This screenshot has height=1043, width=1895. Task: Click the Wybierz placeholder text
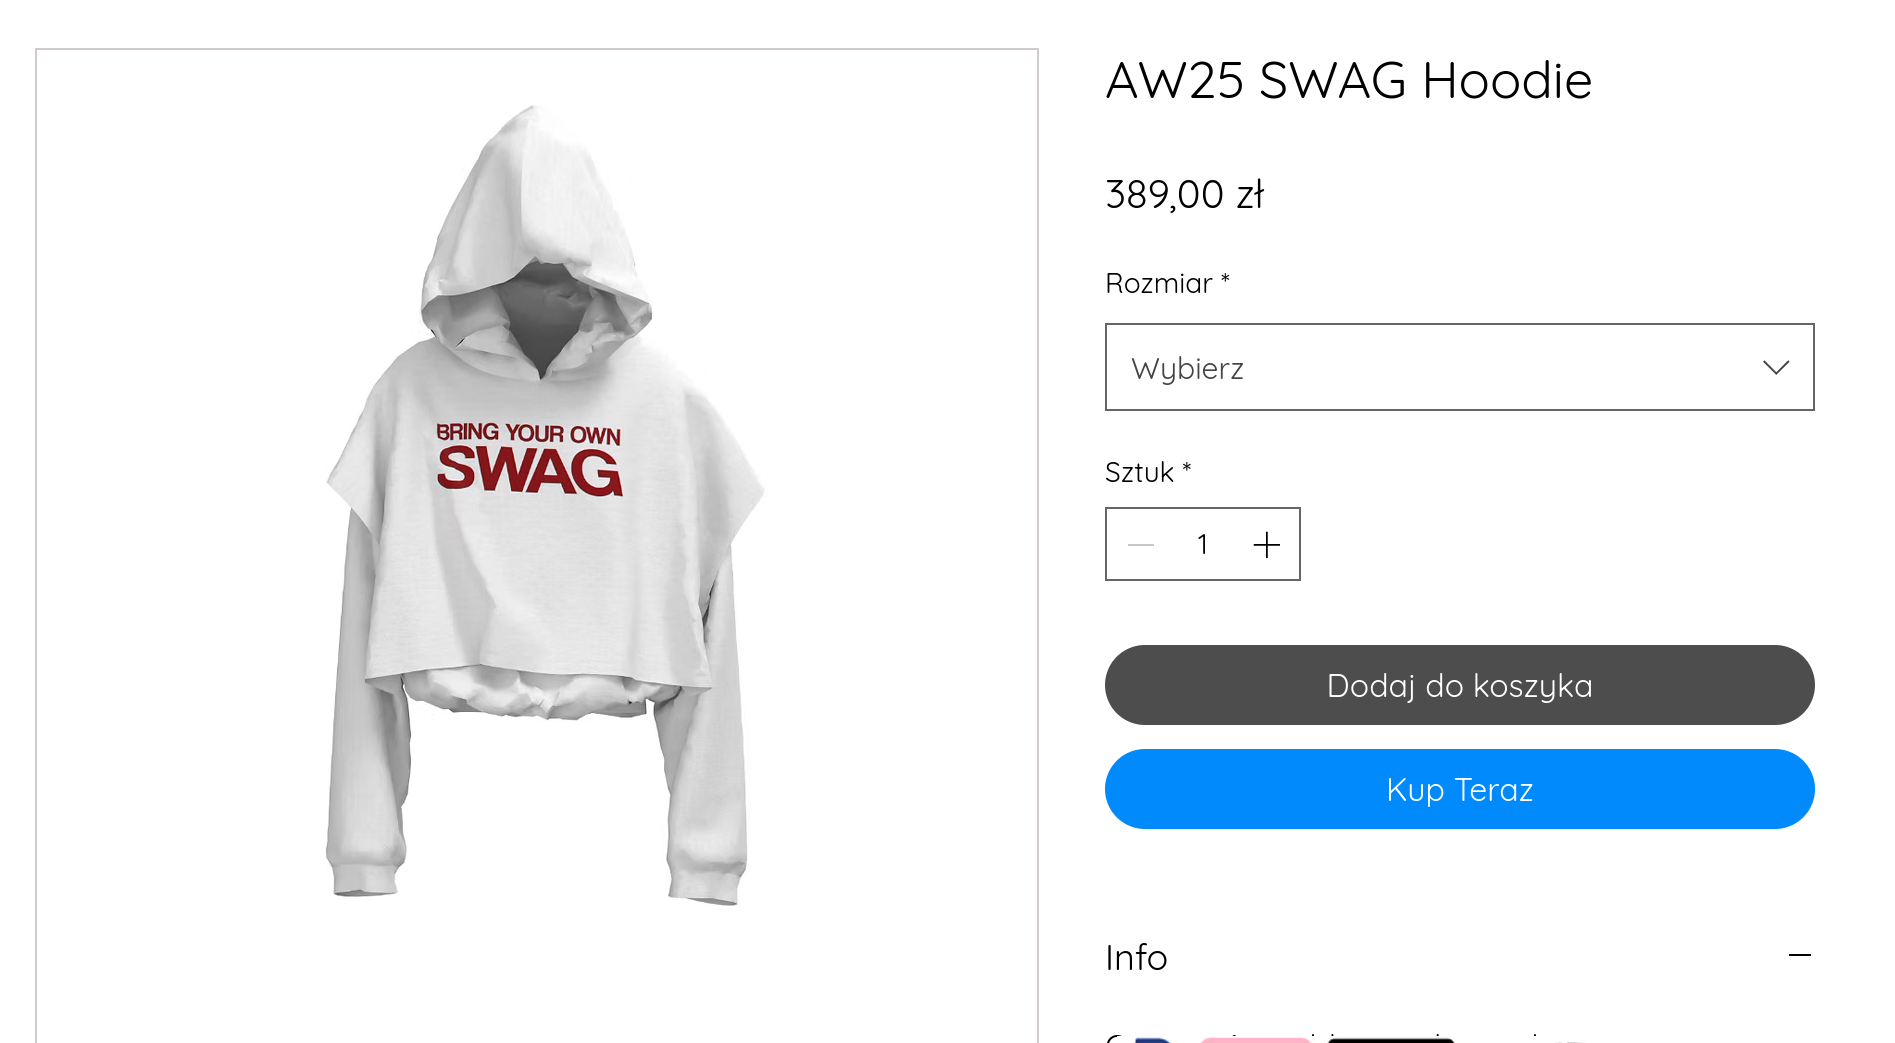[1187, 369]
